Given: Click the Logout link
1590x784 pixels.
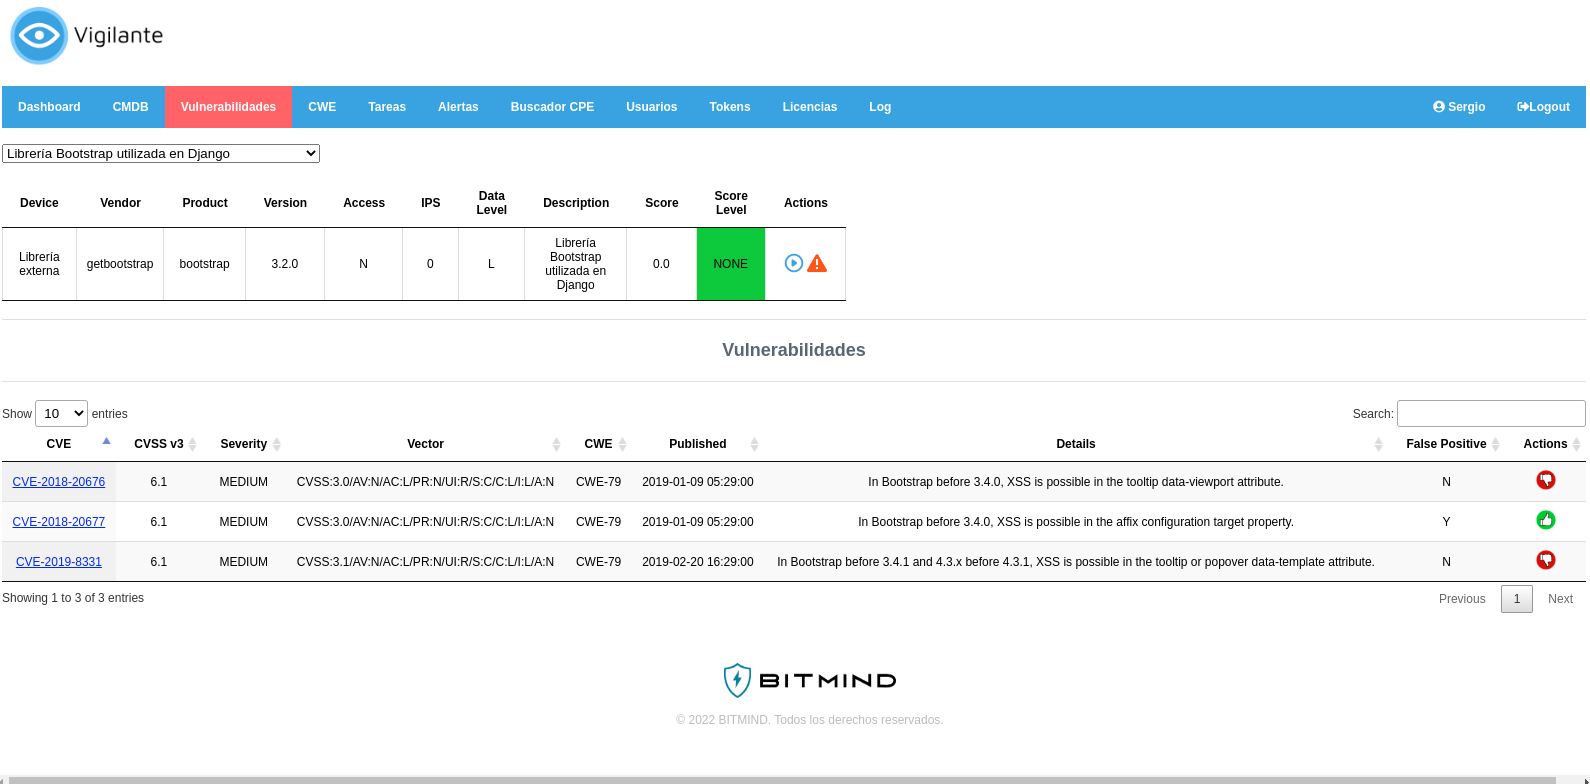Looking at the screenshot, I should [x=1543, y=107].
